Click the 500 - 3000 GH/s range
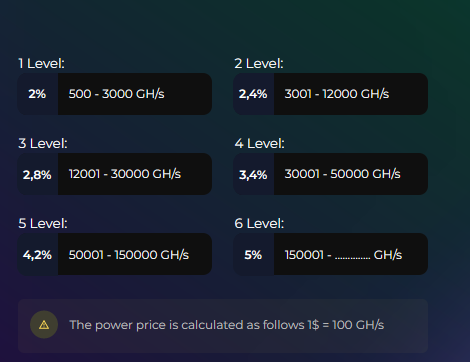This screenshot has width=470, height=362. [116, 94]
